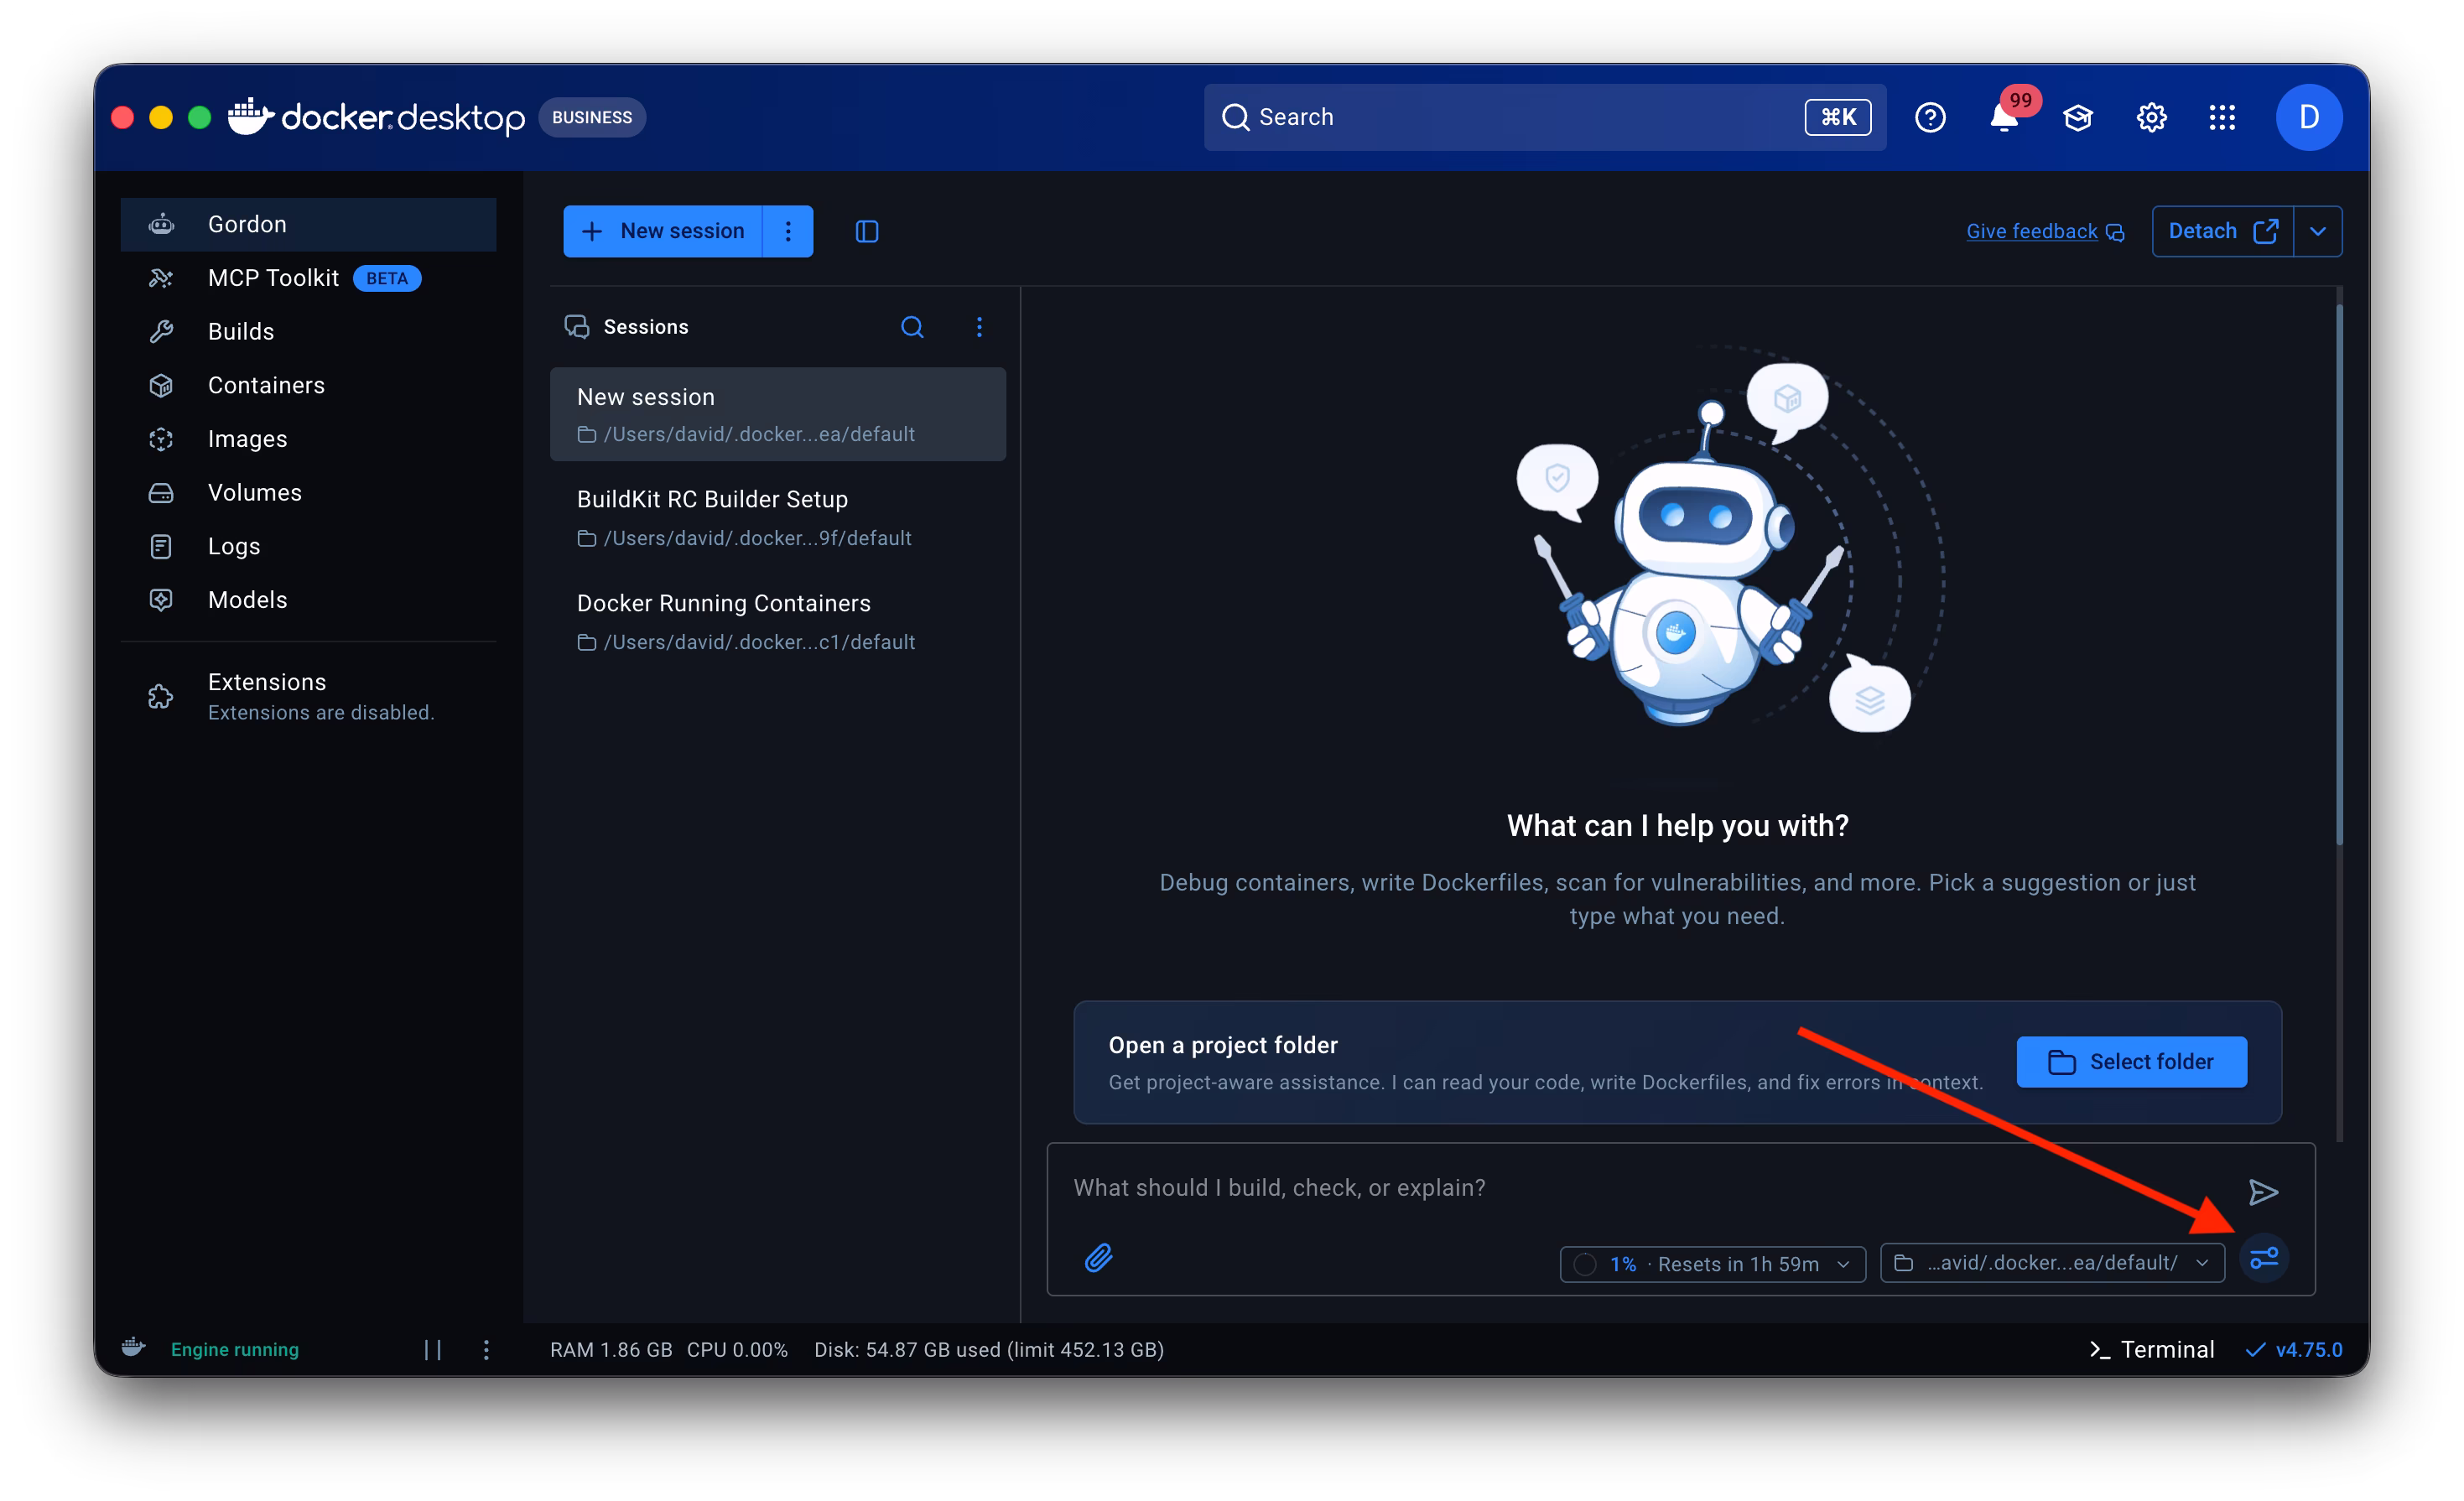Image resolution: width=2464 pixels, height=1501 pixels.
Task: Go to the Builds section
Action: (308, 332)
